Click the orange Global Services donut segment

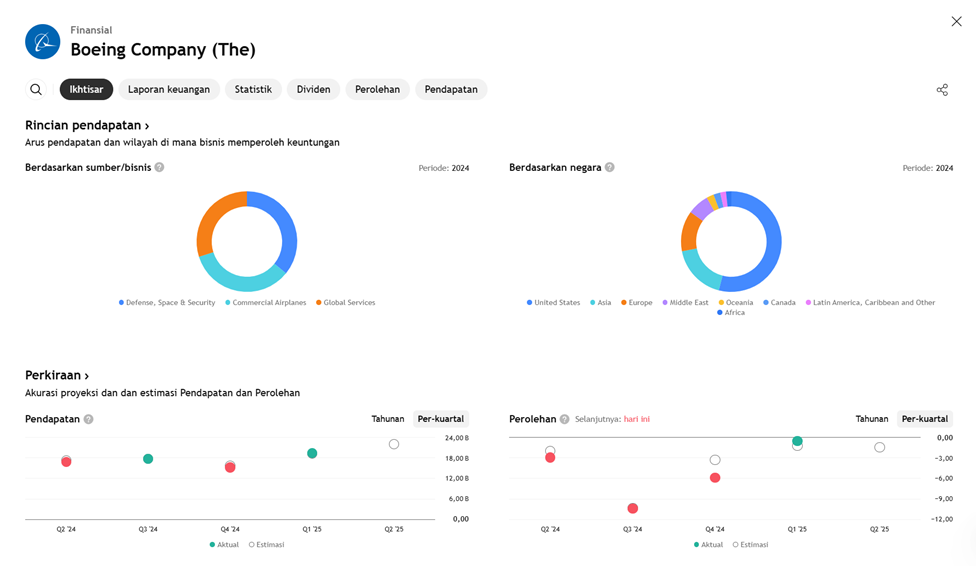(214, 217)
